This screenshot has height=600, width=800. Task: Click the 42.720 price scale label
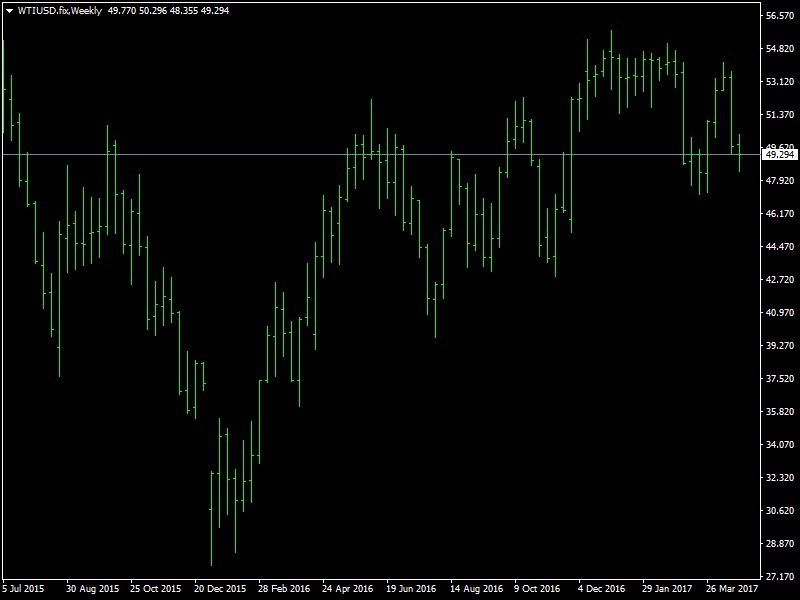coord(780,280)
